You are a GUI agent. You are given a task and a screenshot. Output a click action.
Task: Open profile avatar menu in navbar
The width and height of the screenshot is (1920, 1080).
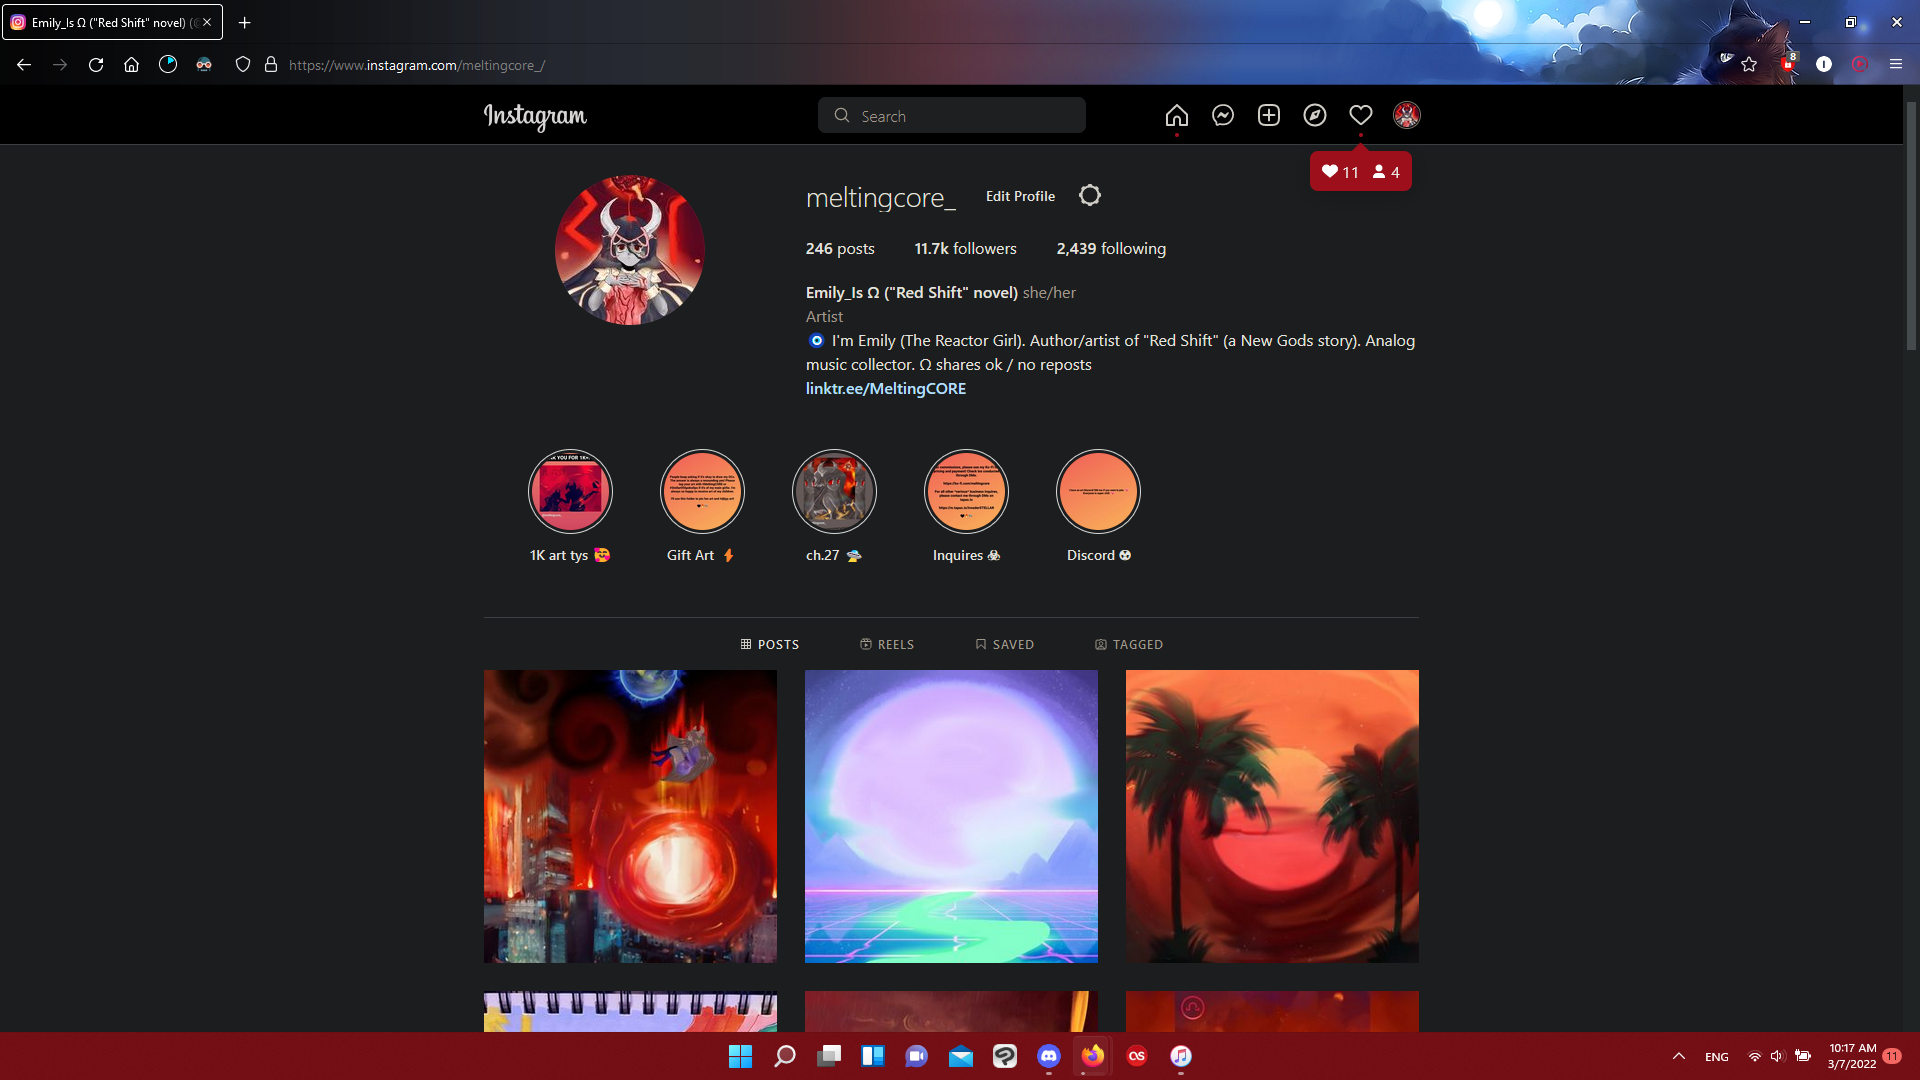point(1406,116)
